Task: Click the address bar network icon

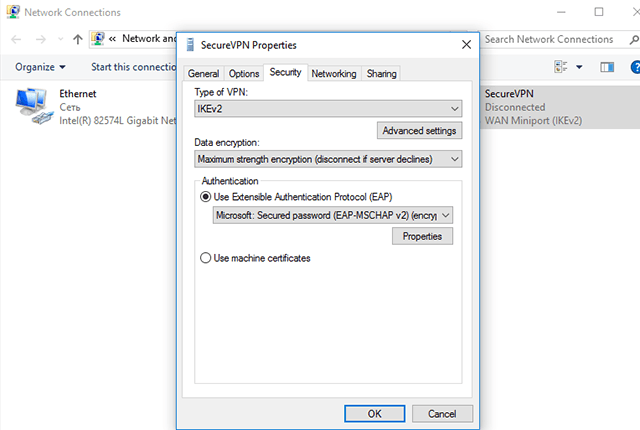Action: point(98,39)
